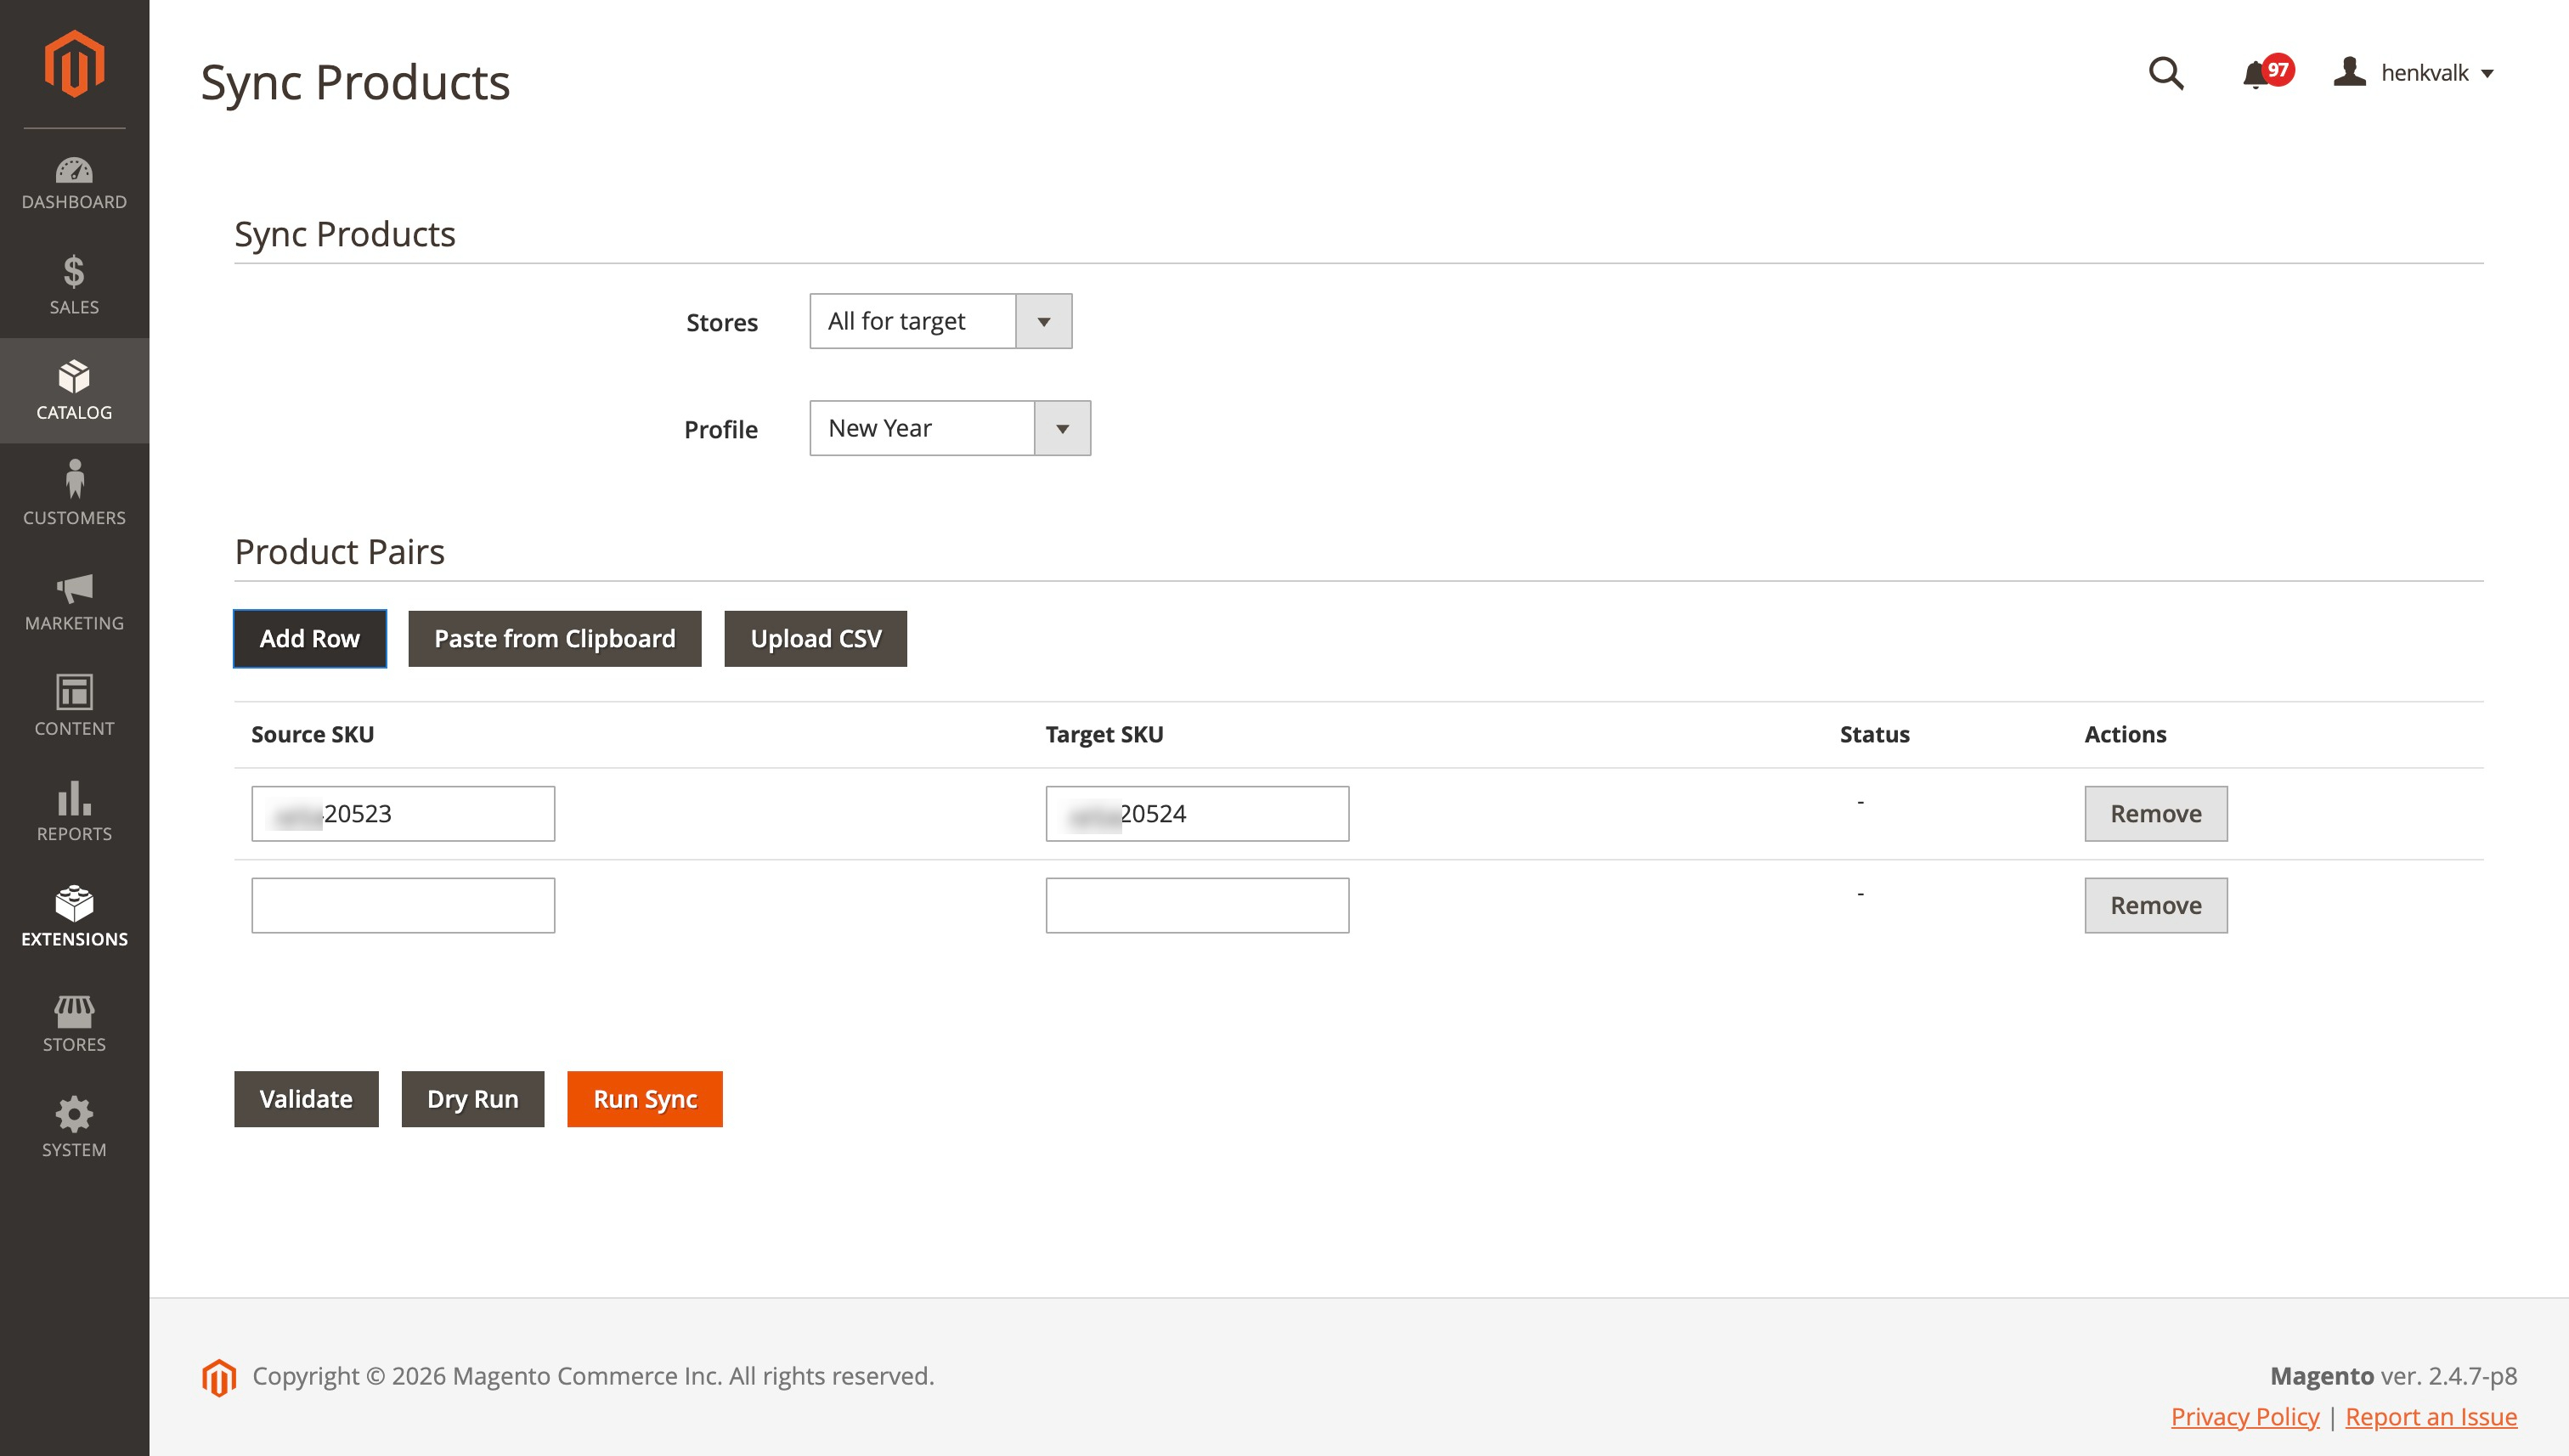Open the Dashboard from the sidebar
2569x1456 pixels.
tap(73, 183)
